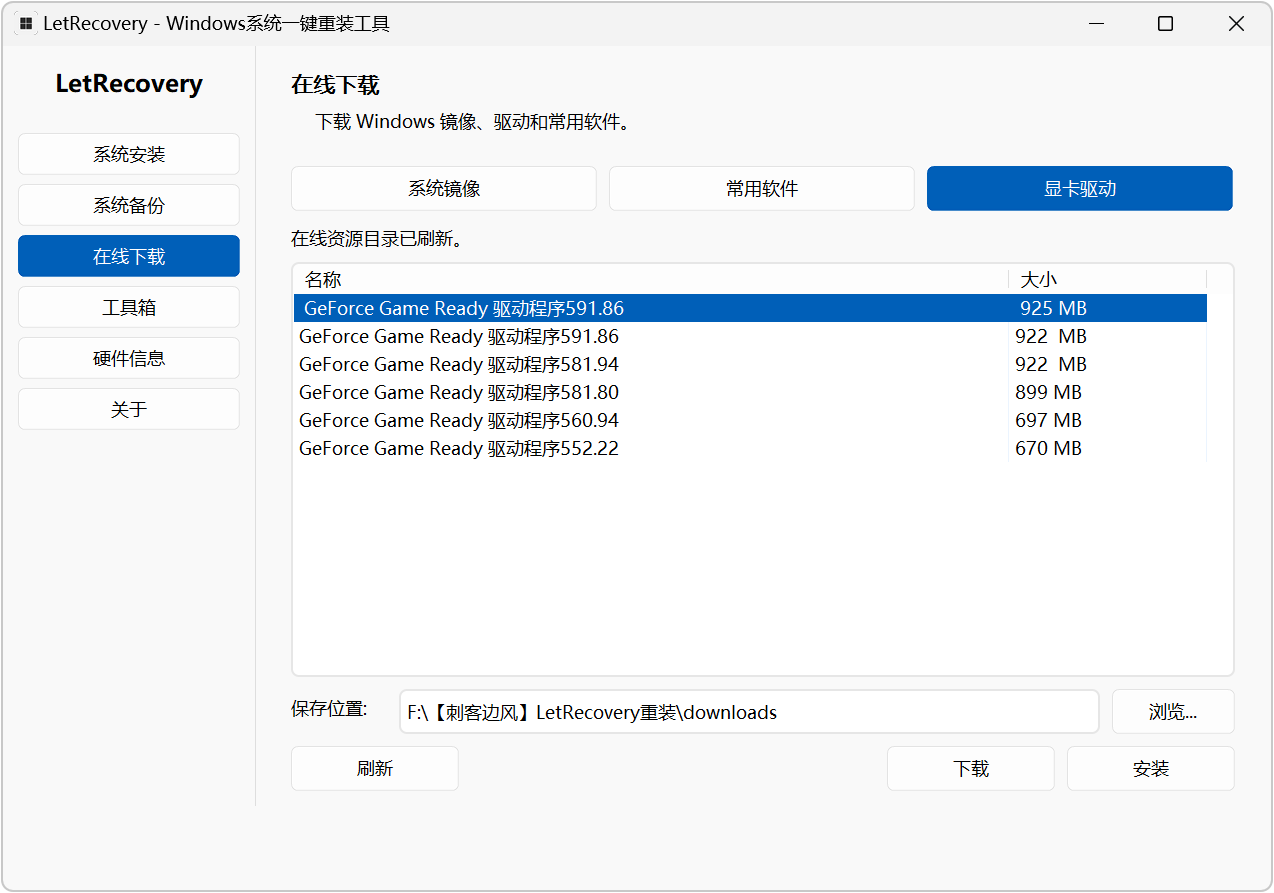The image size is (1274, 893).
Task: Select the 591.86 driver row sized 922 MB
Action: (750, 336)
